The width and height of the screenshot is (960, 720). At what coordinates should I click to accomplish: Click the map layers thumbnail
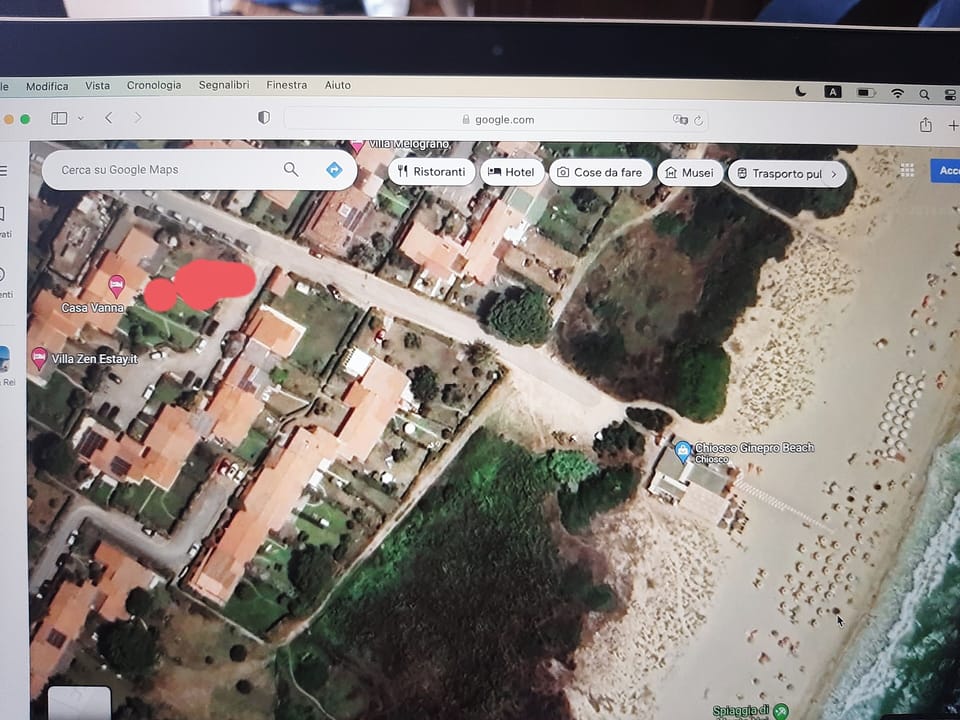pos(79,703)
